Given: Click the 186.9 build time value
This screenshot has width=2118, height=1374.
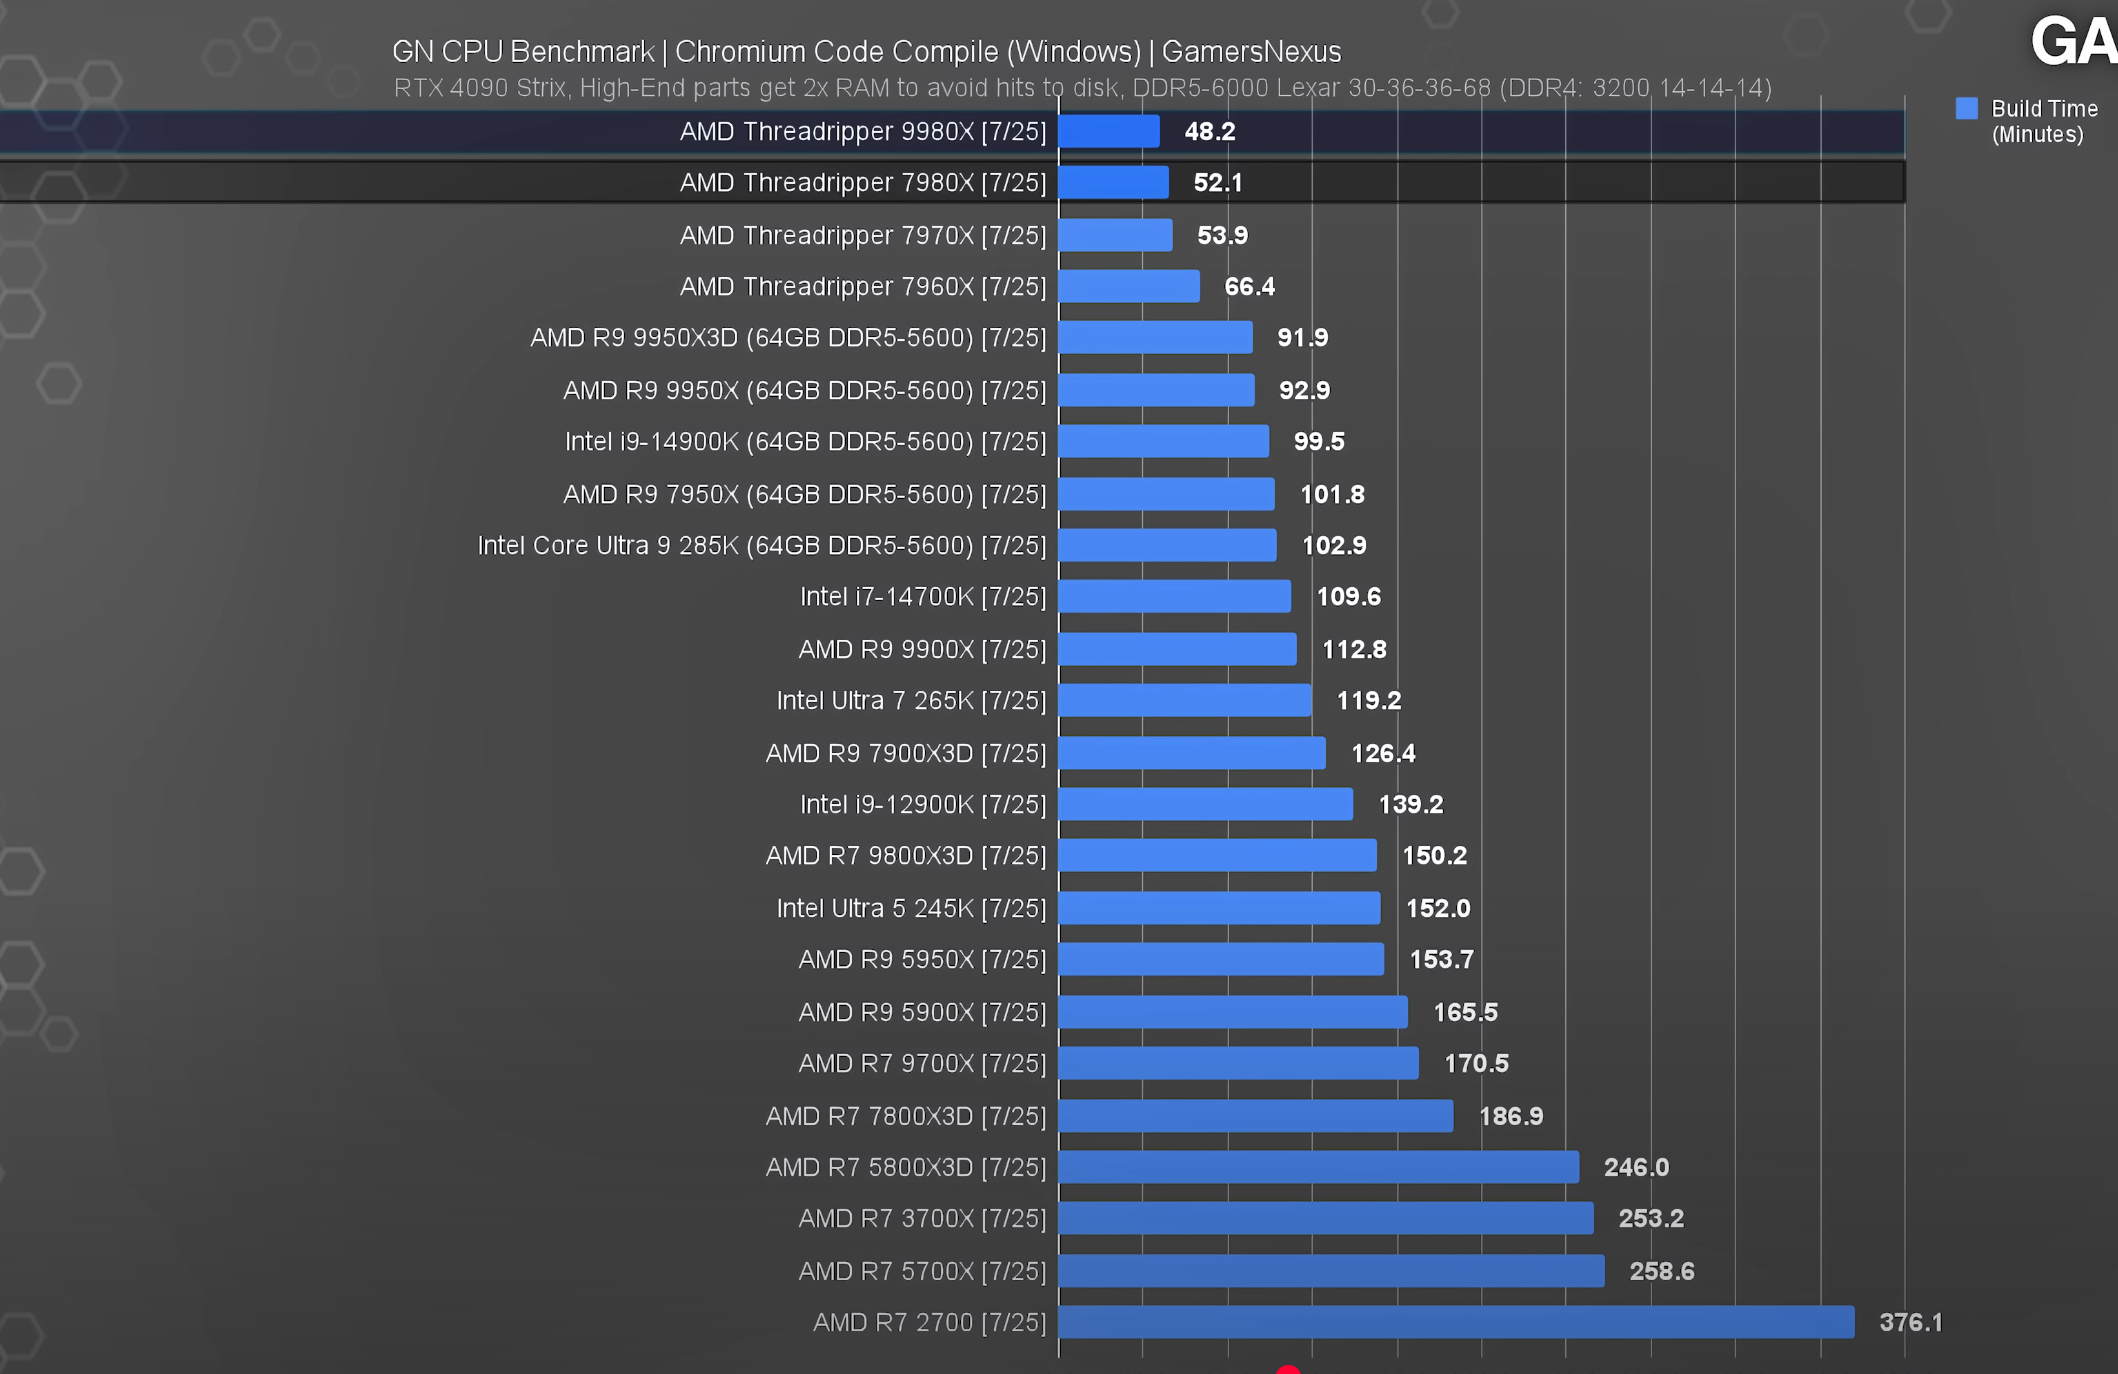Looking at the screenshot, I should pyautogui.click(x=1511, y=1116).
